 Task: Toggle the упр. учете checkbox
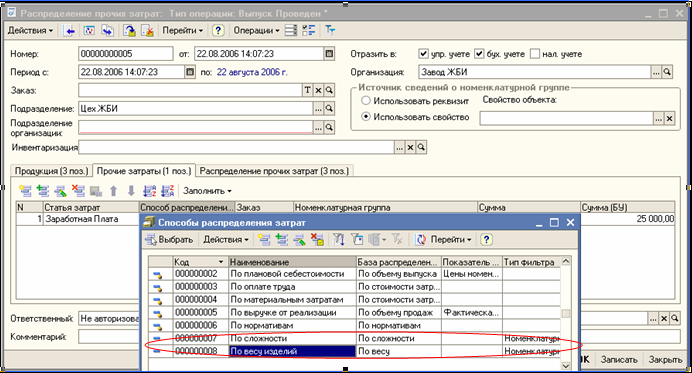click(423, 54)
